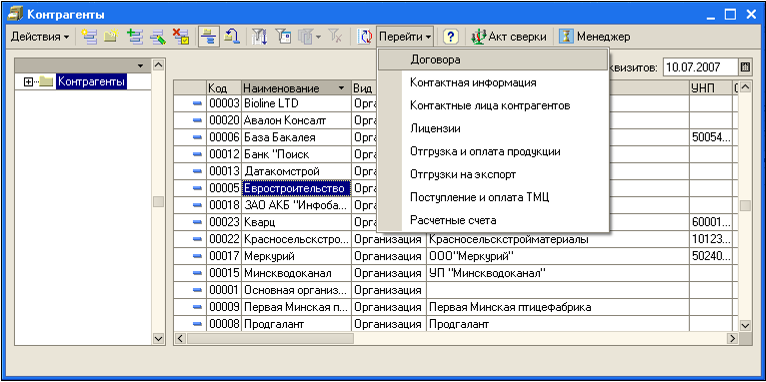Sort by the Наименование column header
Screen dimensions: 766x382
296,88
